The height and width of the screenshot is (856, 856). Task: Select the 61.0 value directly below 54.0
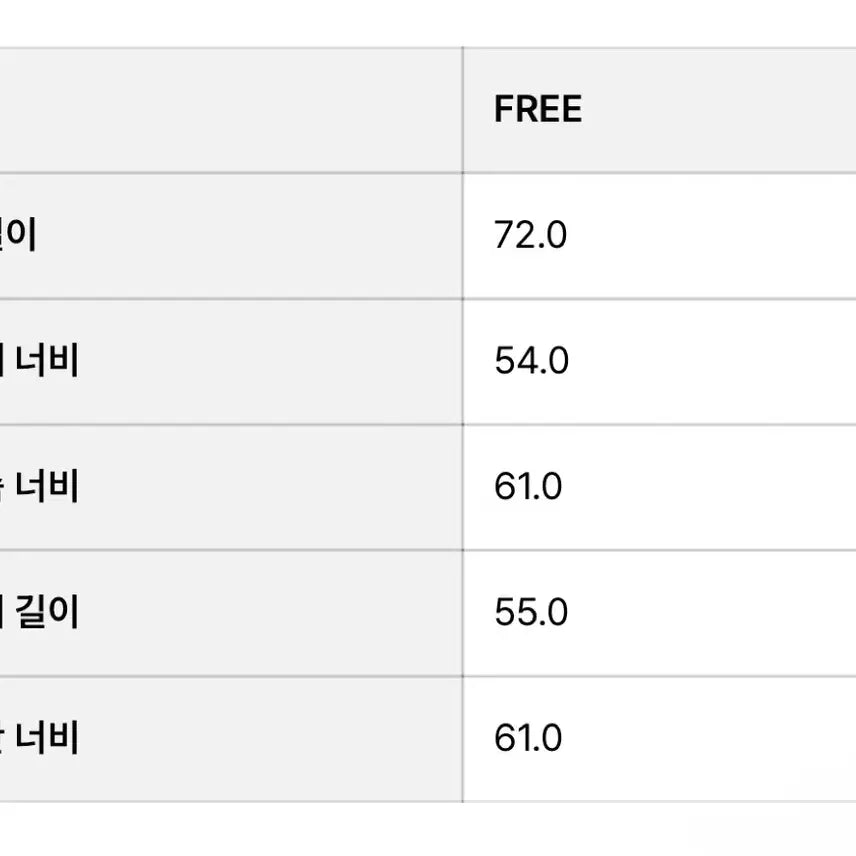click(x=528, y=487)
